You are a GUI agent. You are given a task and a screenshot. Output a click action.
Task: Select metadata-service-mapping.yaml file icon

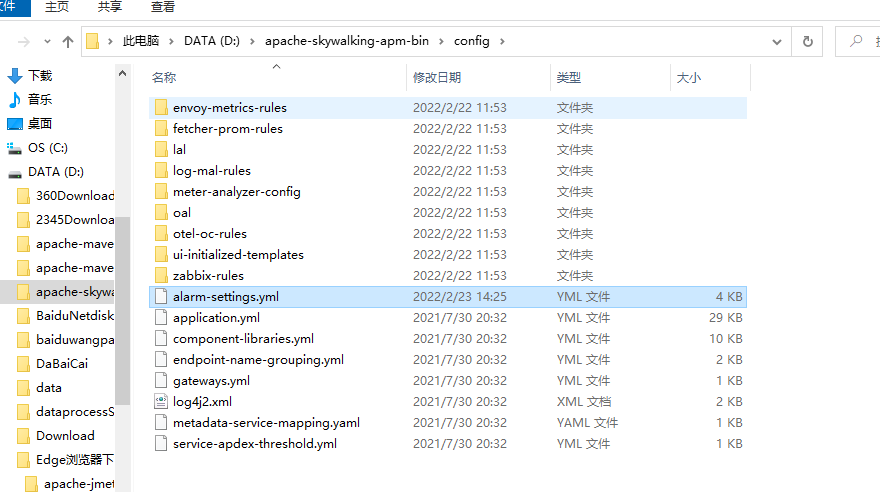point(161,422)
